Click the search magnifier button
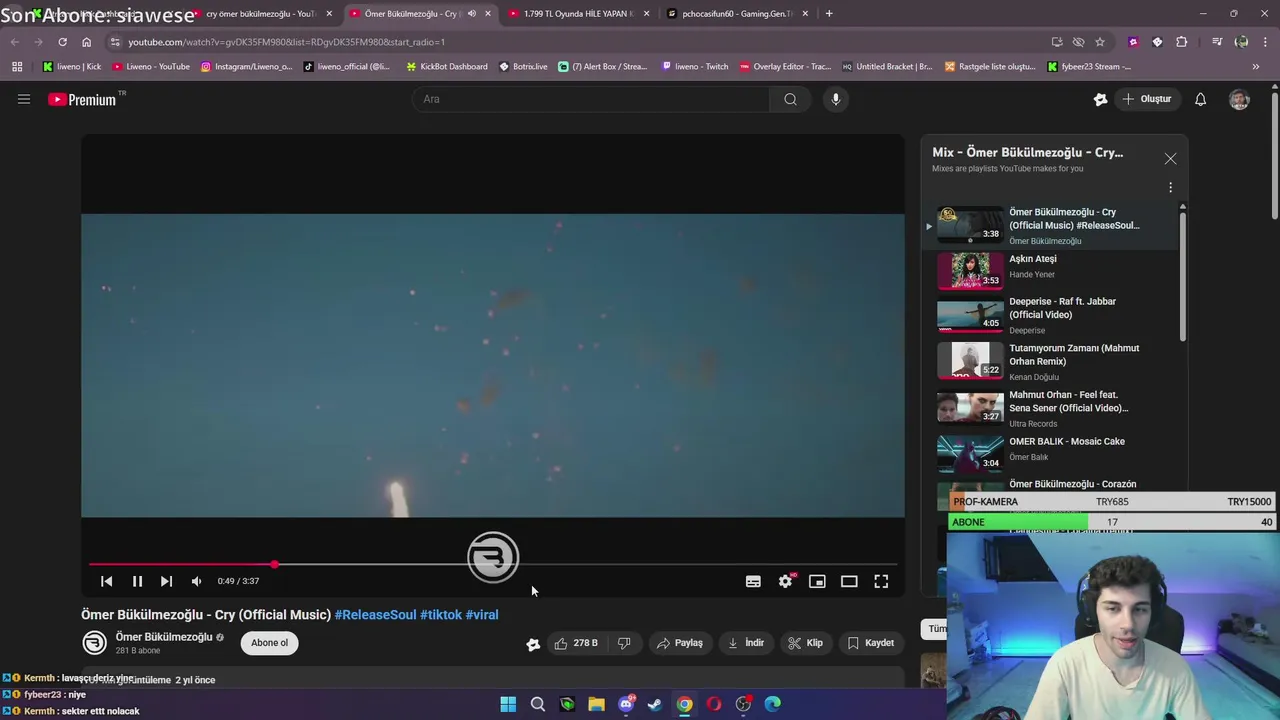Image resolution: width=1280 pixels, height=720 pixels. [790, 99]
